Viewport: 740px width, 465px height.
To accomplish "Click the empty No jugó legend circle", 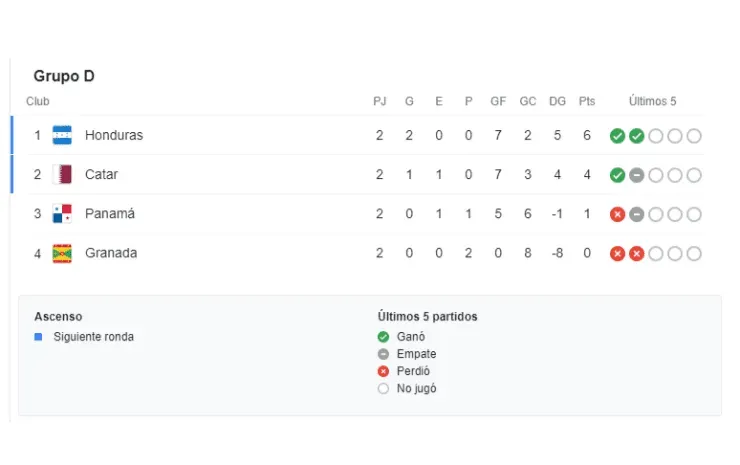I will tap(383, 389).
